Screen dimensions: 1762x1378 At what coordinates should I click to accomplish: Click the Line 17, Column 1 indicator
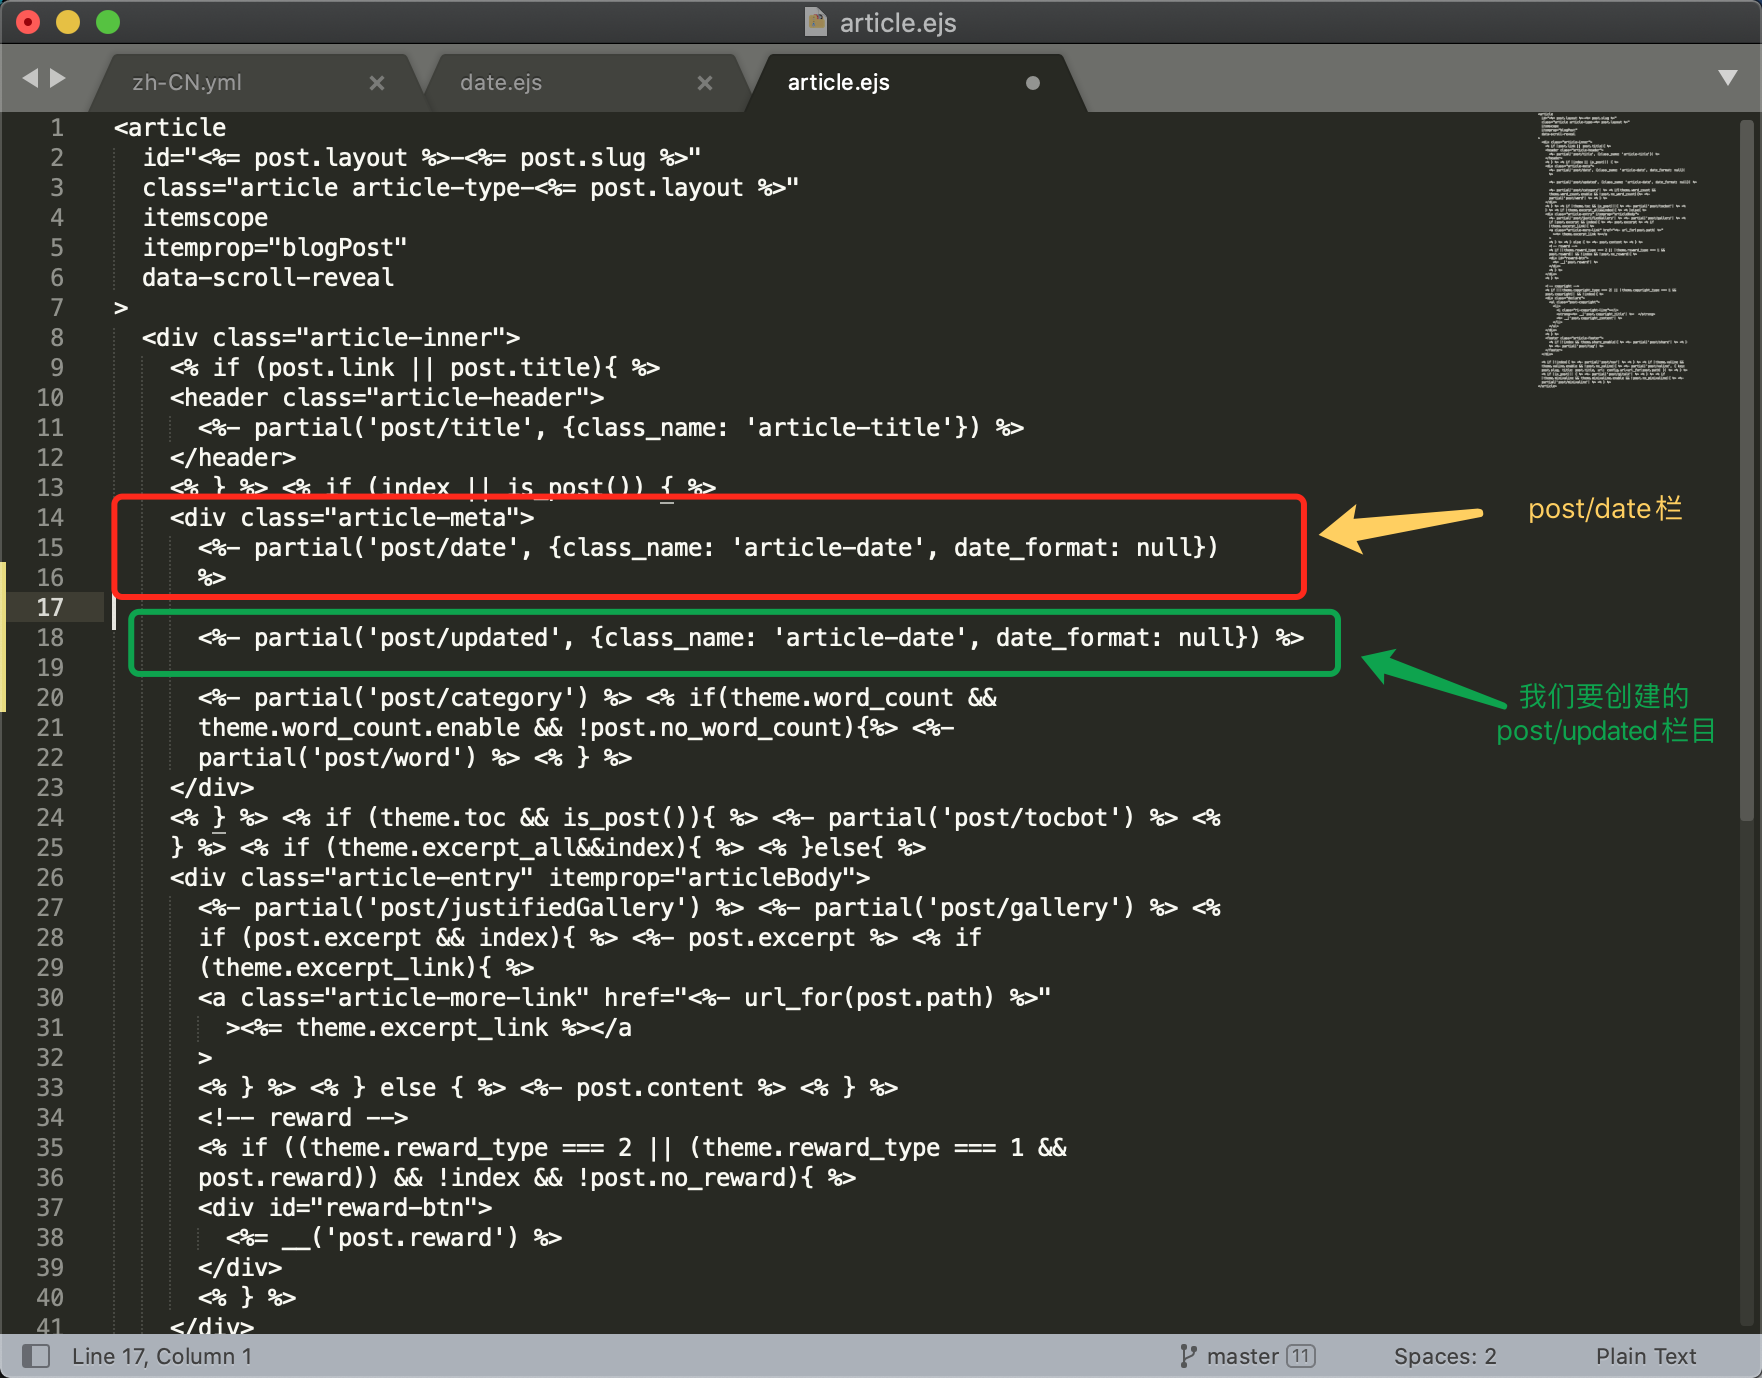tap(162, 1356)
